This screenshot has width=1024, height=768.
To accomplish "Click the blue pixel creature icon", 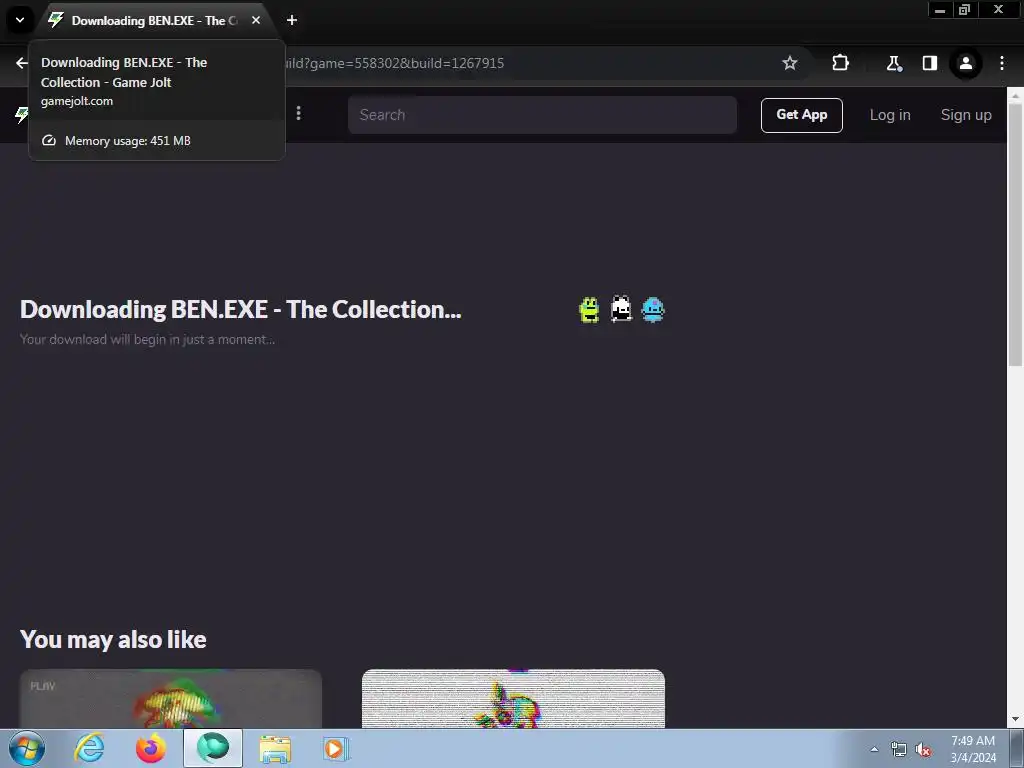I will coord(653,310).
